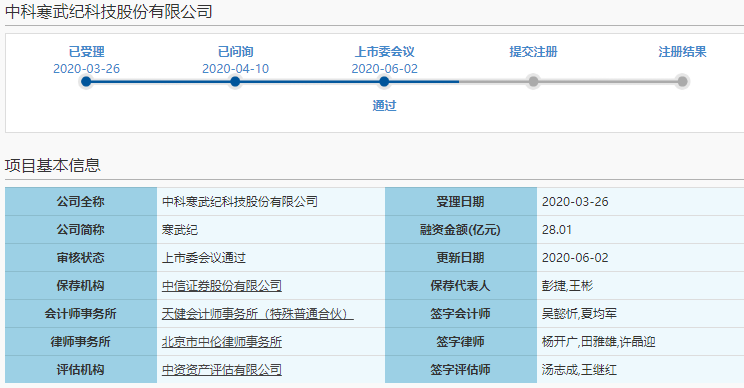Image resolution: width=744 pixels, height=388 pixels.
Task: Select the 已受理 stage label
Action: point(86,52)
